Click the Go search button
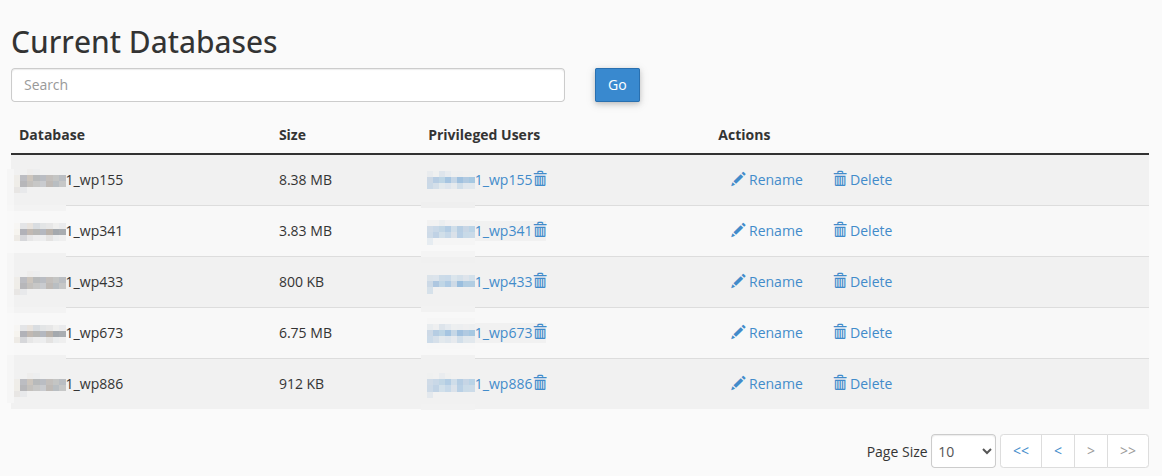1162x476 pixels. pyautogui.click(x=617, y=85)
